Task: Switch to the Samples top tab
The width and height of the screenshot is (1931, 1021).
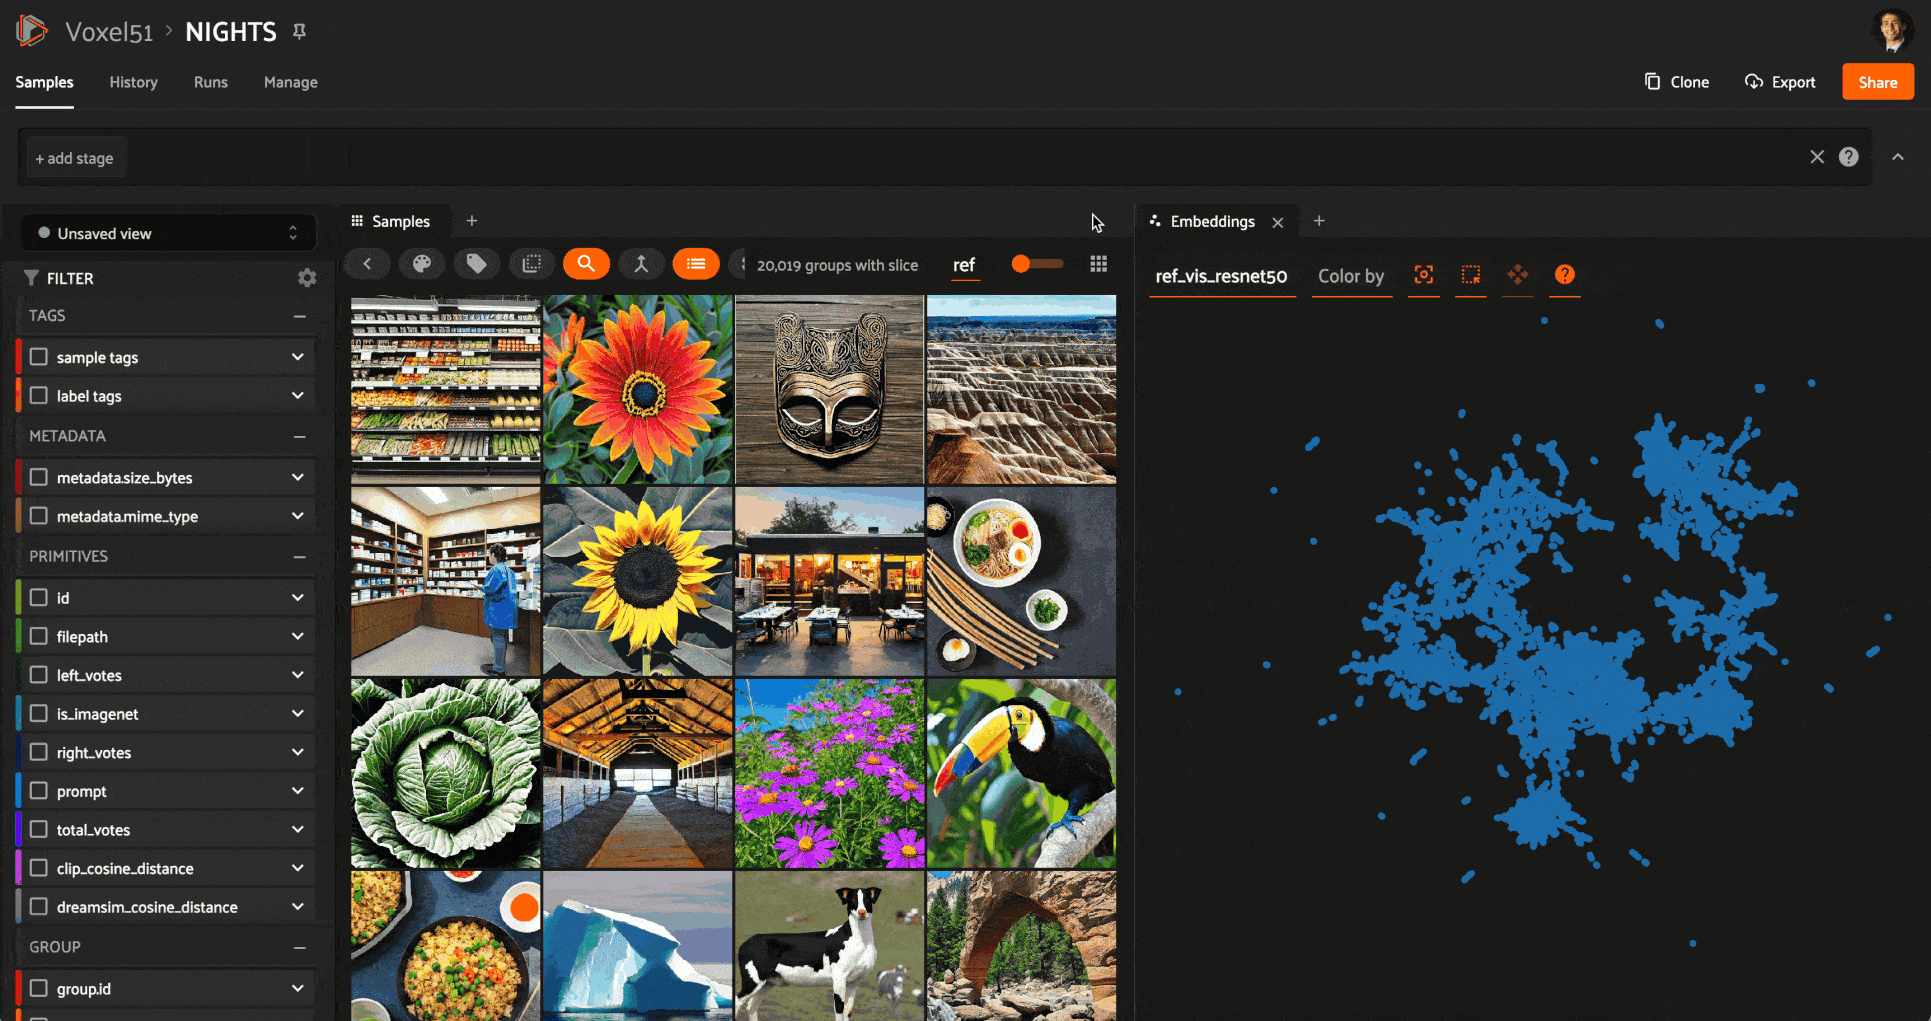Action: [x=44, y=82]
